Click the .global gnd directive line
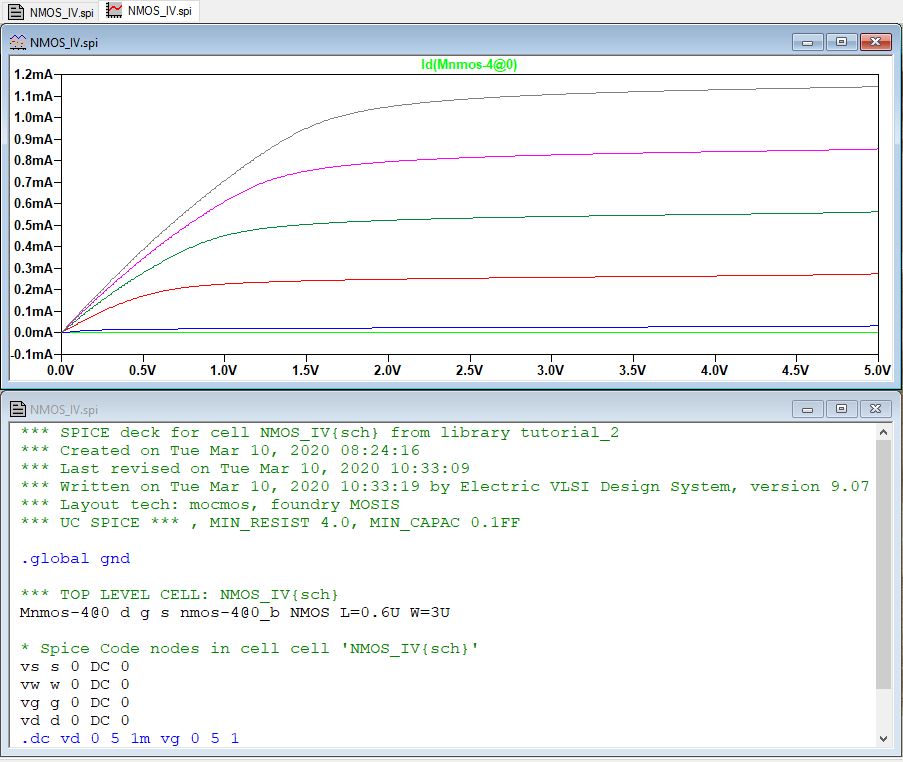This screenshot has height=762, width=903. coord(75,558)
